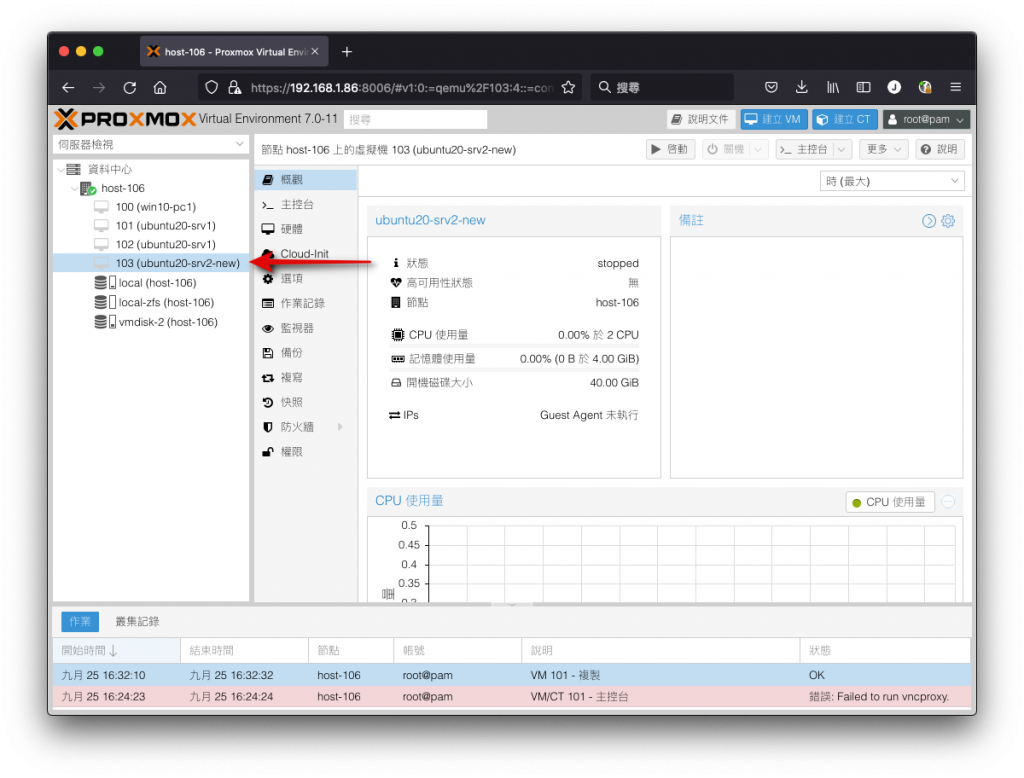Select local (host-106) storage
This screenshot has height=778, width=1024.
pos(151,283)
